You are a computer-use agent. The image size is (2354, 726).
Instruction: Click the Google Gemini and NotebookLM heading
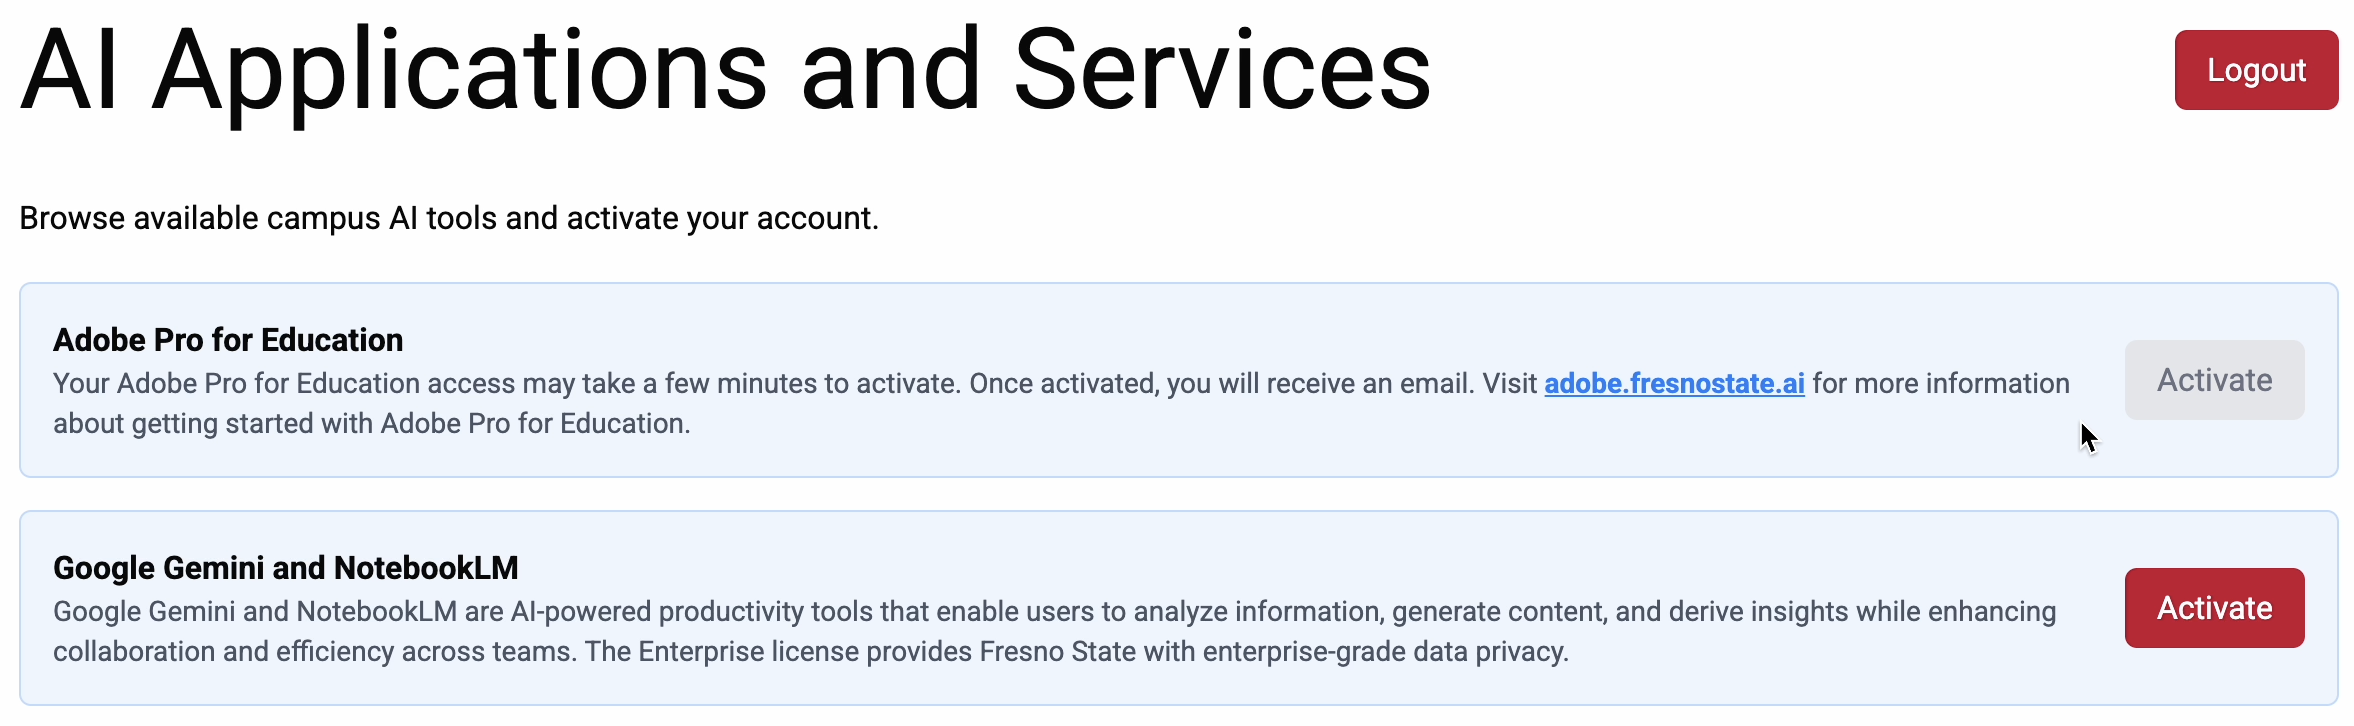coord(286,567)
